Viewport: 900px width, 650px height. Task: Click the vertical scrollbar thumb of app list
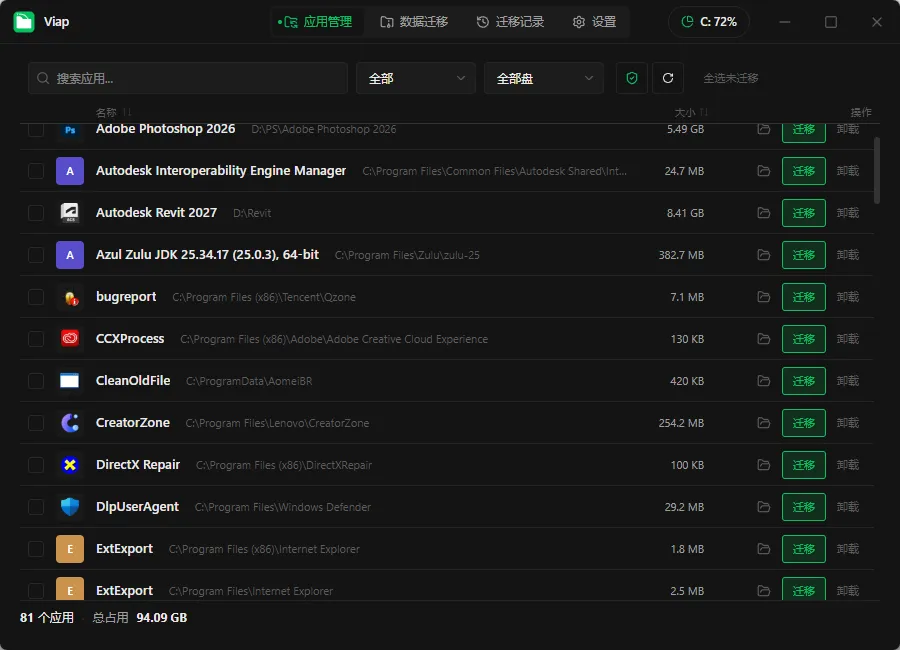coord(876,170)
